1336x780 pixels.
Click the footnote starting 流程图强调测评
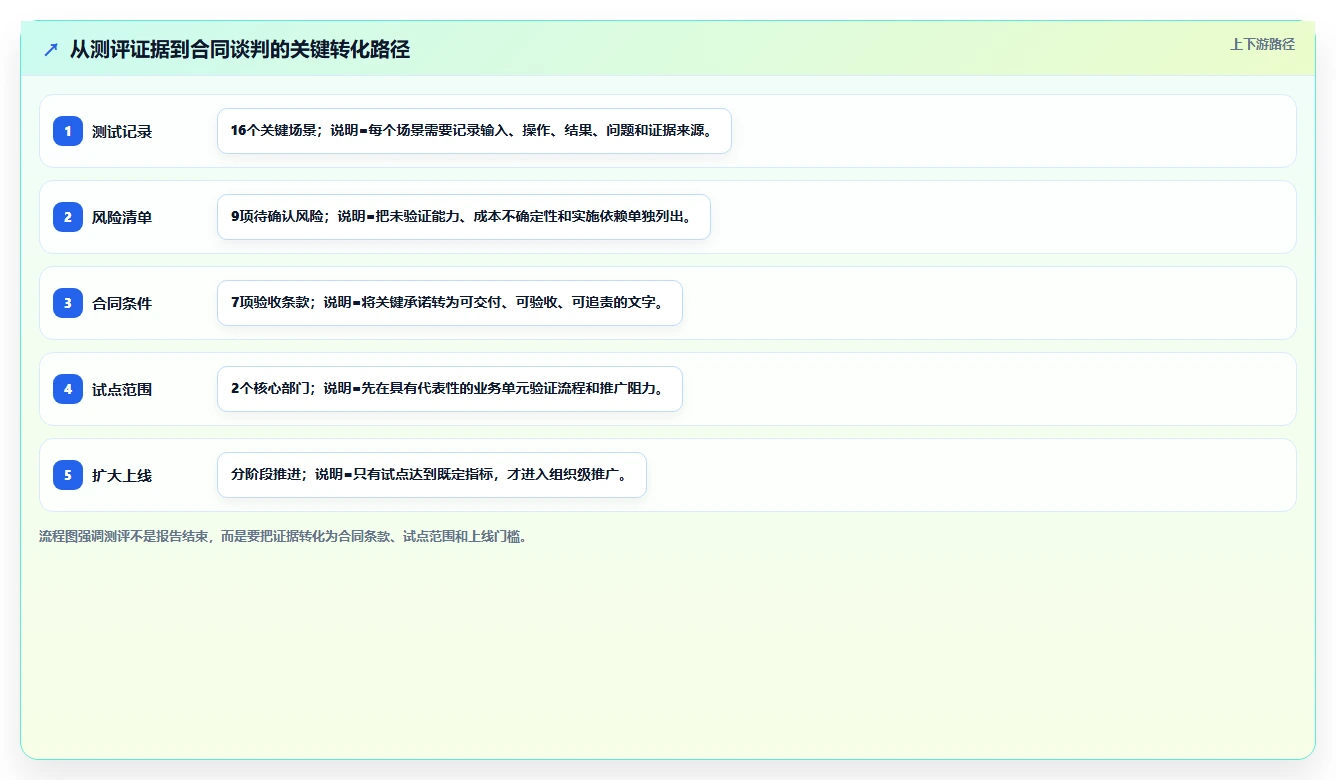click(283, 536)
